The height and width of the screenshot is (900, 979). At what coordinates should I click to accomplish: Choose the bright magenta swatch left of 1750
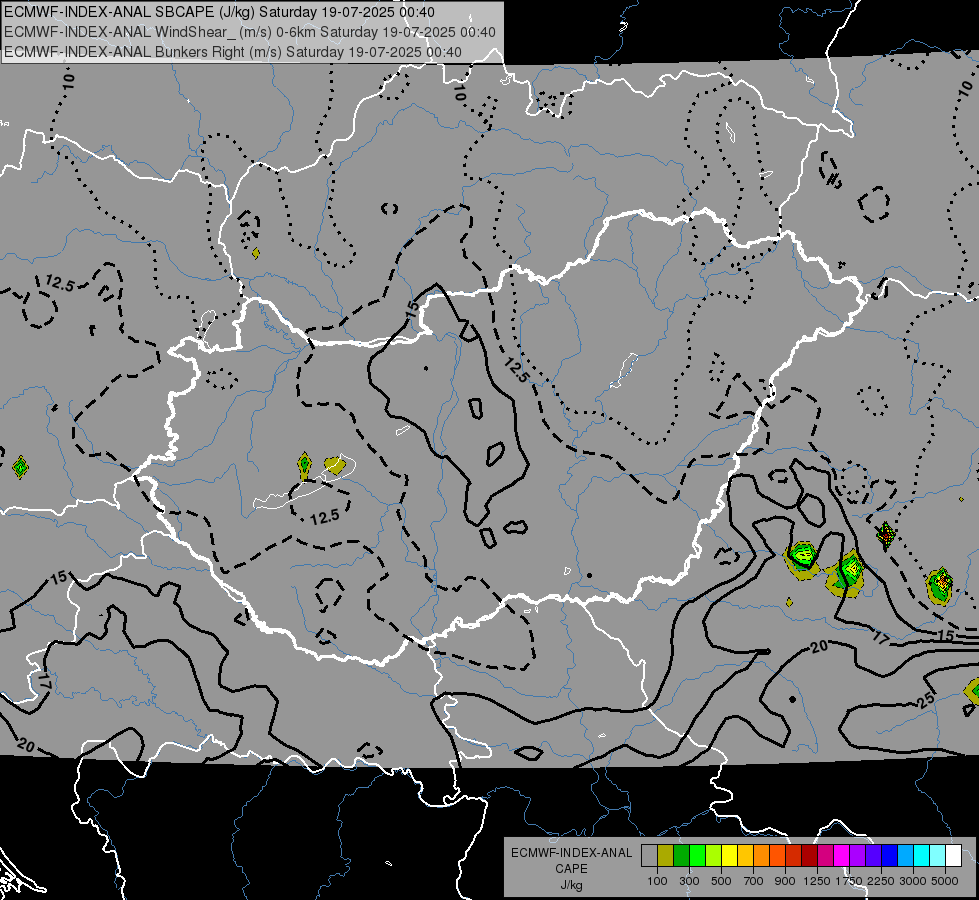tap(842, 856)
